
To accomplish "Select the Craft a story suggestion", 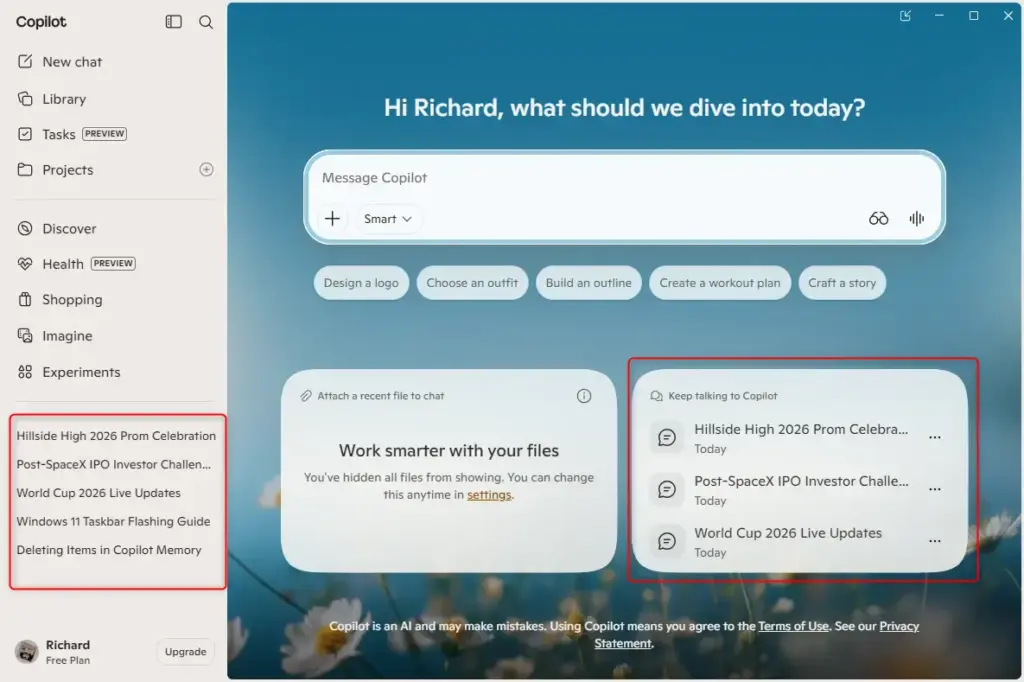I will [x=842, y=283].
